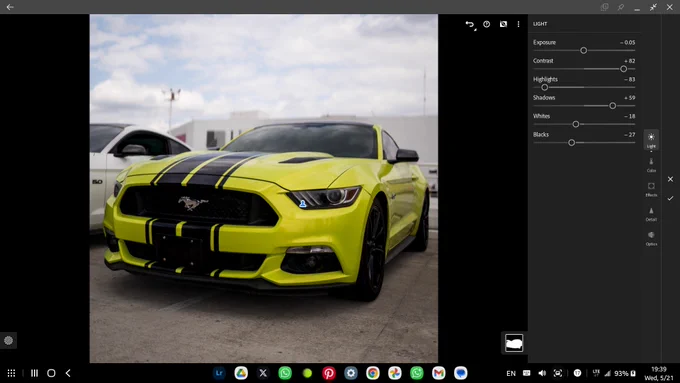
Task: Tap the taskbar back chevron
Action: (x=68, y=373)
